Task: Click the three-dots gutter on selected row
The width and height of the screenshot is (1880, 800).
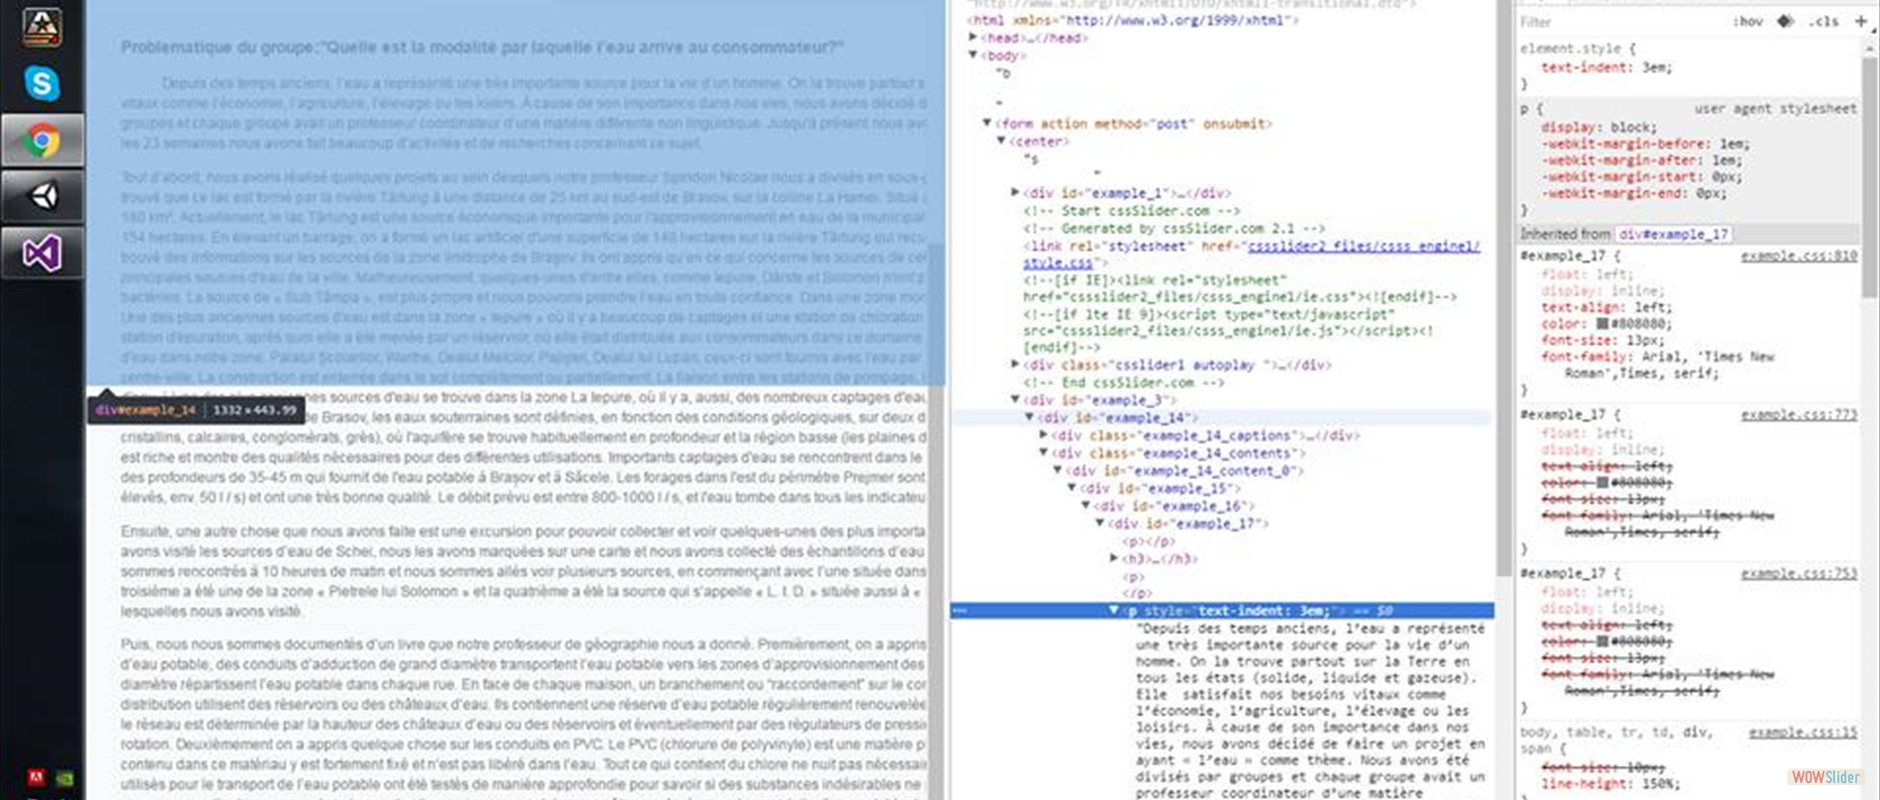Action: coord(960,610)
